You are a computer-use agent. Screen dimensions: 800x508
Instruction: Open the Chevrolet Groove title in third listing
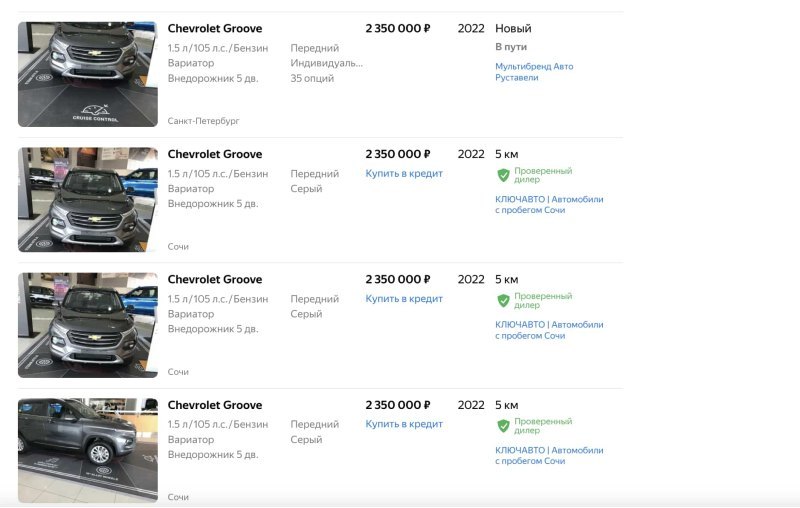pos(215,280)
